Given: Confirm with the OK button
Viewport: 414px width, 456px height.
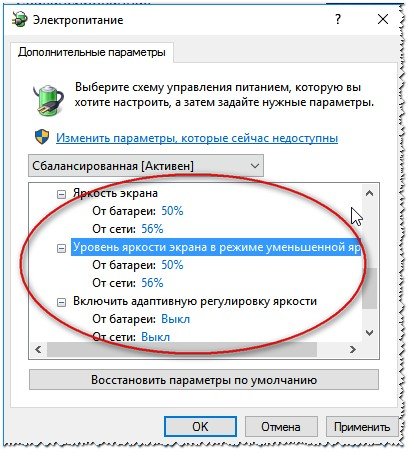Looking at the screenshot, I should click(x=200, y=426).
